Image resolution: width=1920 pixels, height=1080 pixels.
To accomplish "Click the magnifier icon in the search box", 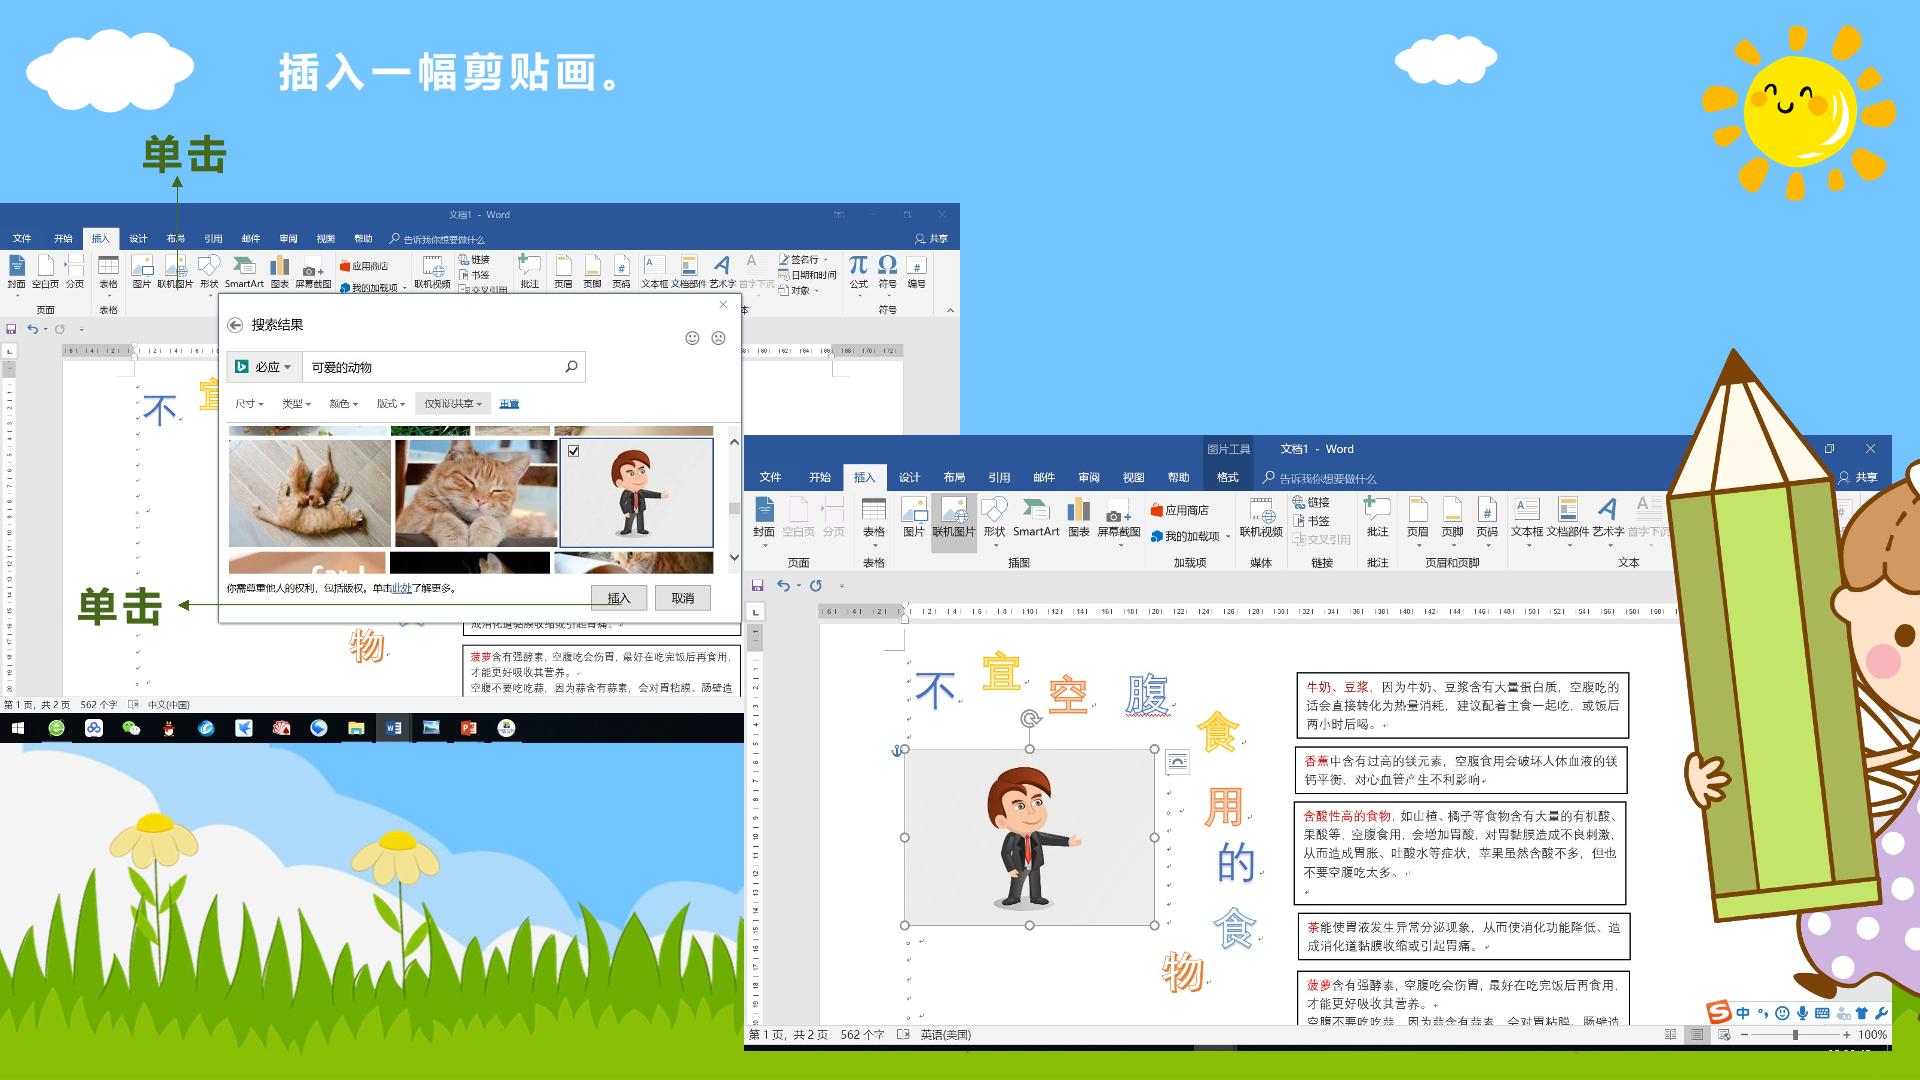I will pyautogui.click(x=571, y=367).
